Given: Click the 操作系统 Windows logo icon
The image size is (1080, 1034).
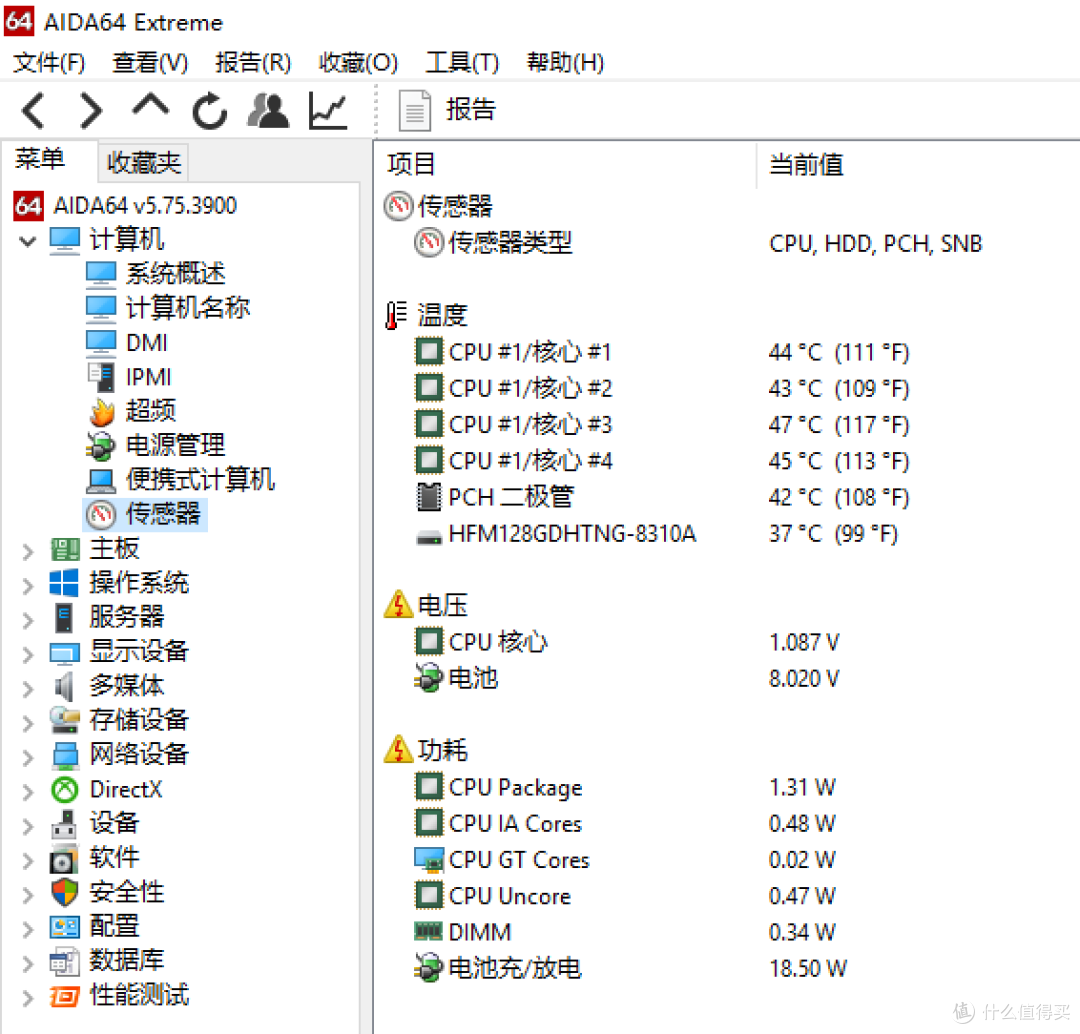Looking at the screenshot, I should (64, 583).
